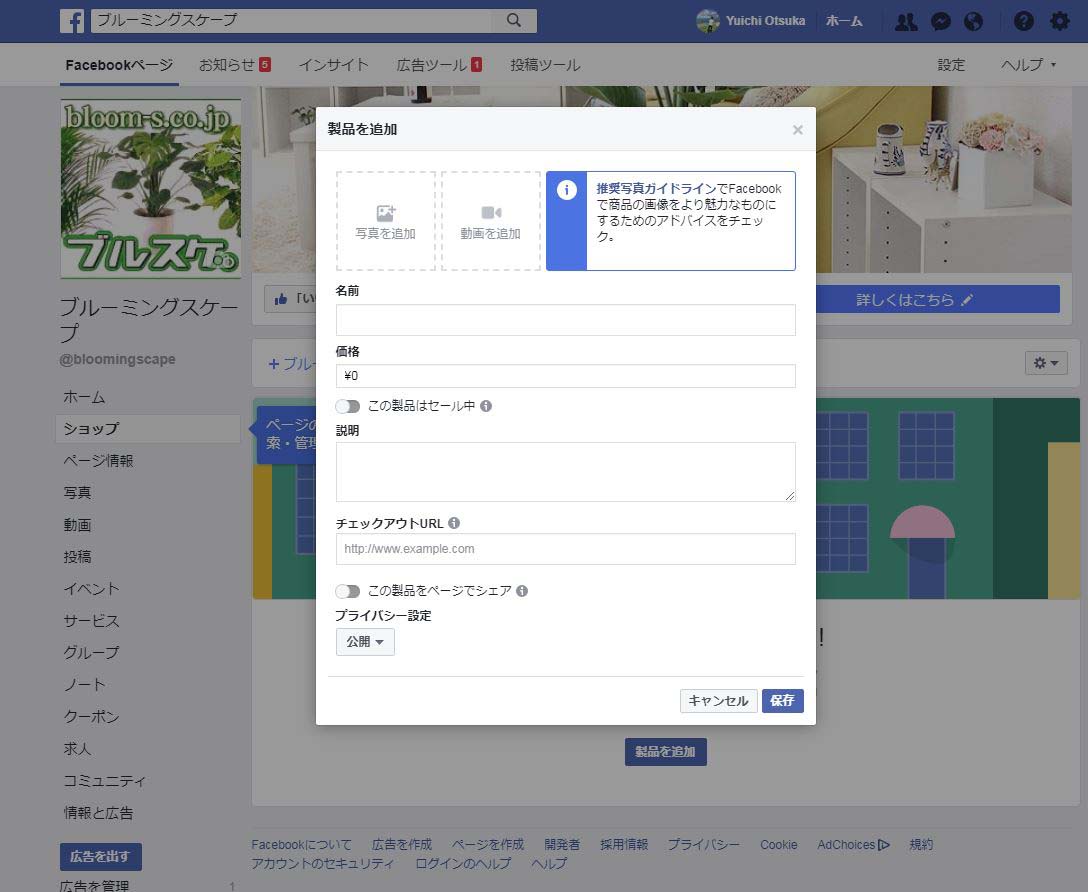Click 製品を追加 button below dialog

pyautogui.click(x=665, y=752)
